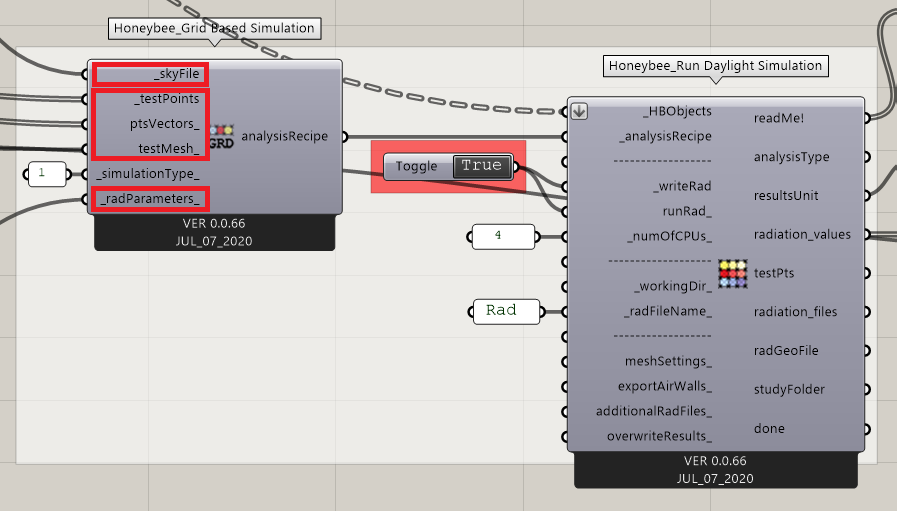Click the GRD icon on Grid Based Simulation
The height and width of the screenshot is (511, 897).
(221, 137)
